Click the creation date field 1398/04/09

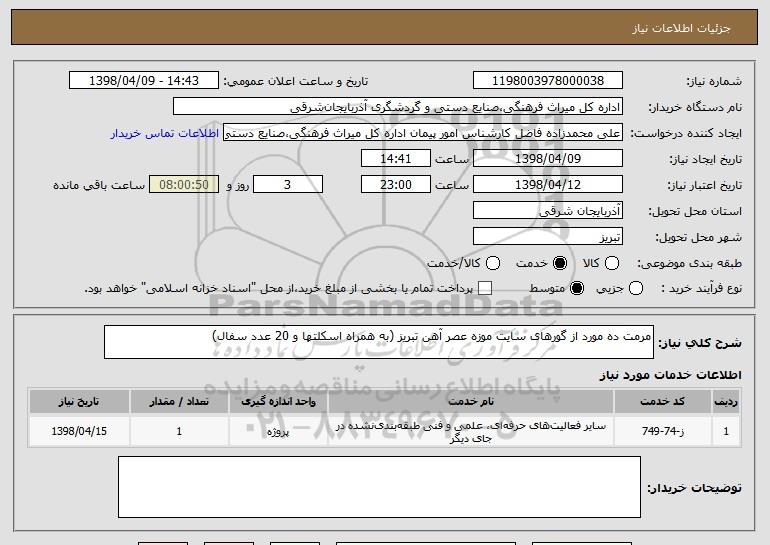coord(548,159)
